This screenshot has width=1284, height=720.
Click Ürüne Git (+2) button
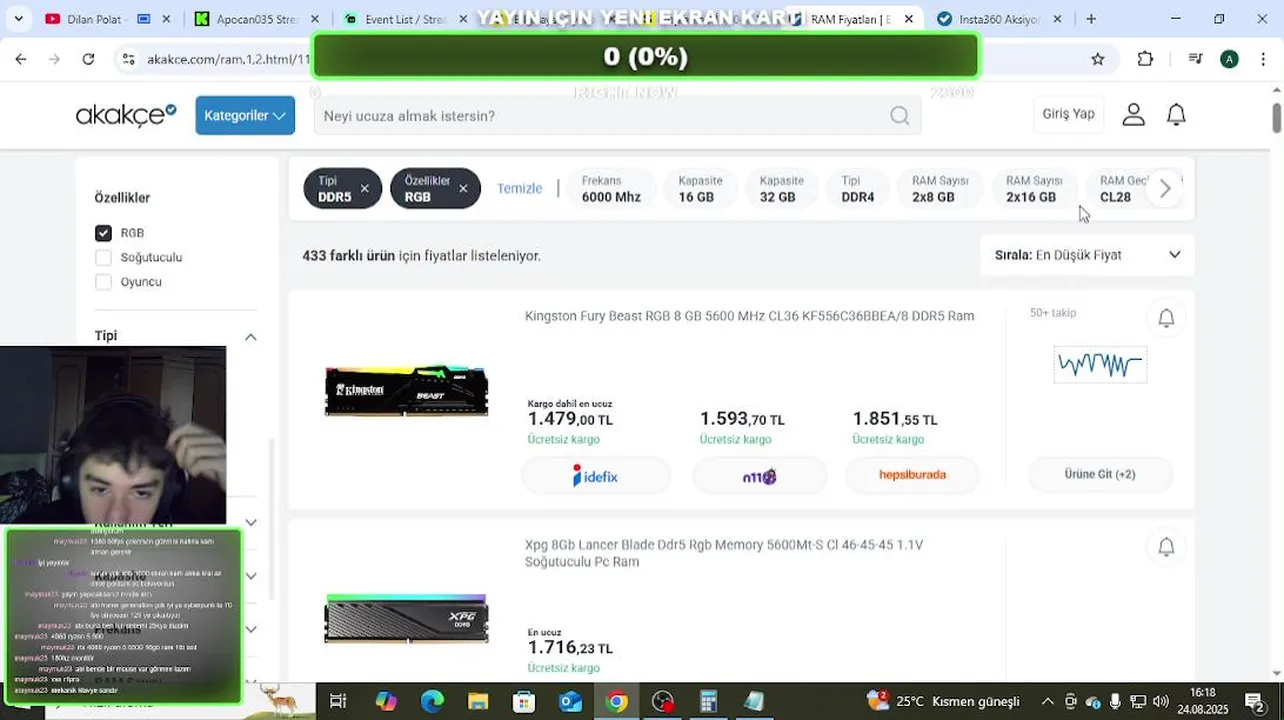1100,474
